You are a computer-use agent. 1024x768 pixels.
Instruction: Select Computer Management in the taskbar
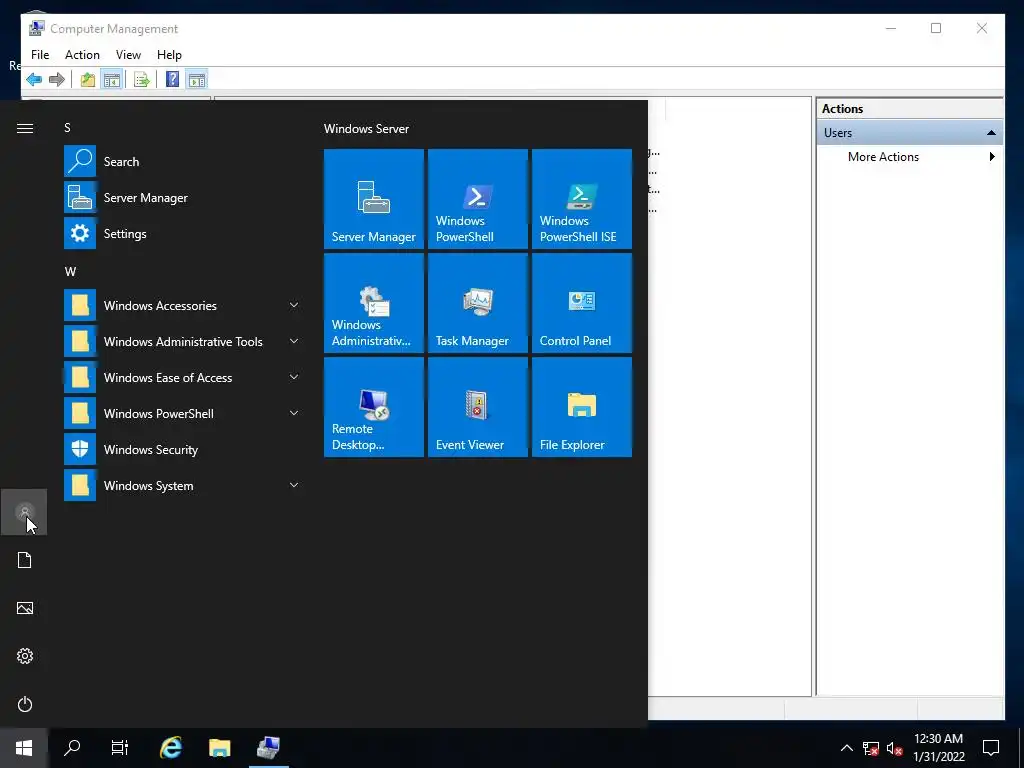(268, 748)
